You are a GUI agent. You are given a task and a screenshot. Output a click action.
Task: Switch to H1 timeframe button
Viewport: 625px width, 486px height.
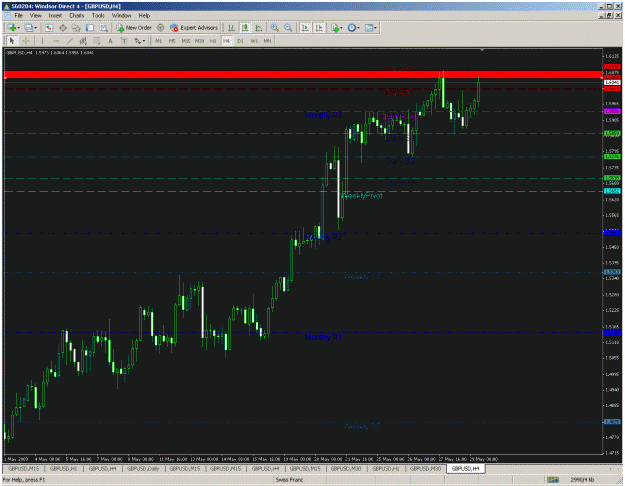pyautogui.click(x=213, y=41)
